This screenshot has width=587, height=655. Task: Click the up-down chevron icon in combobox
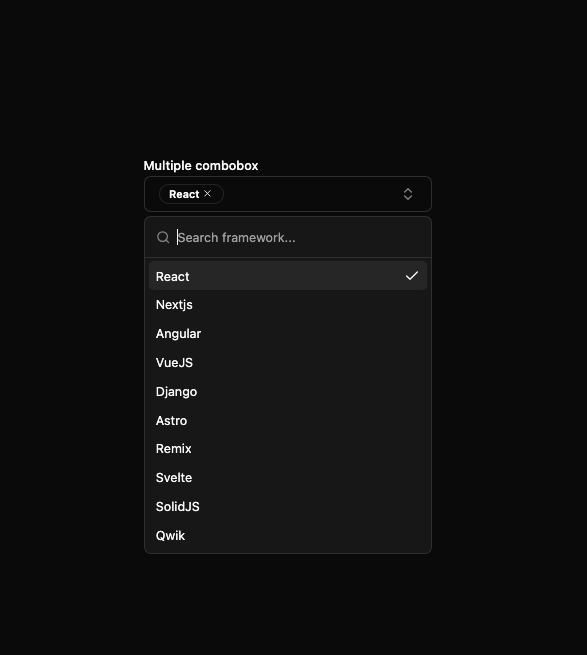point(408,194)
